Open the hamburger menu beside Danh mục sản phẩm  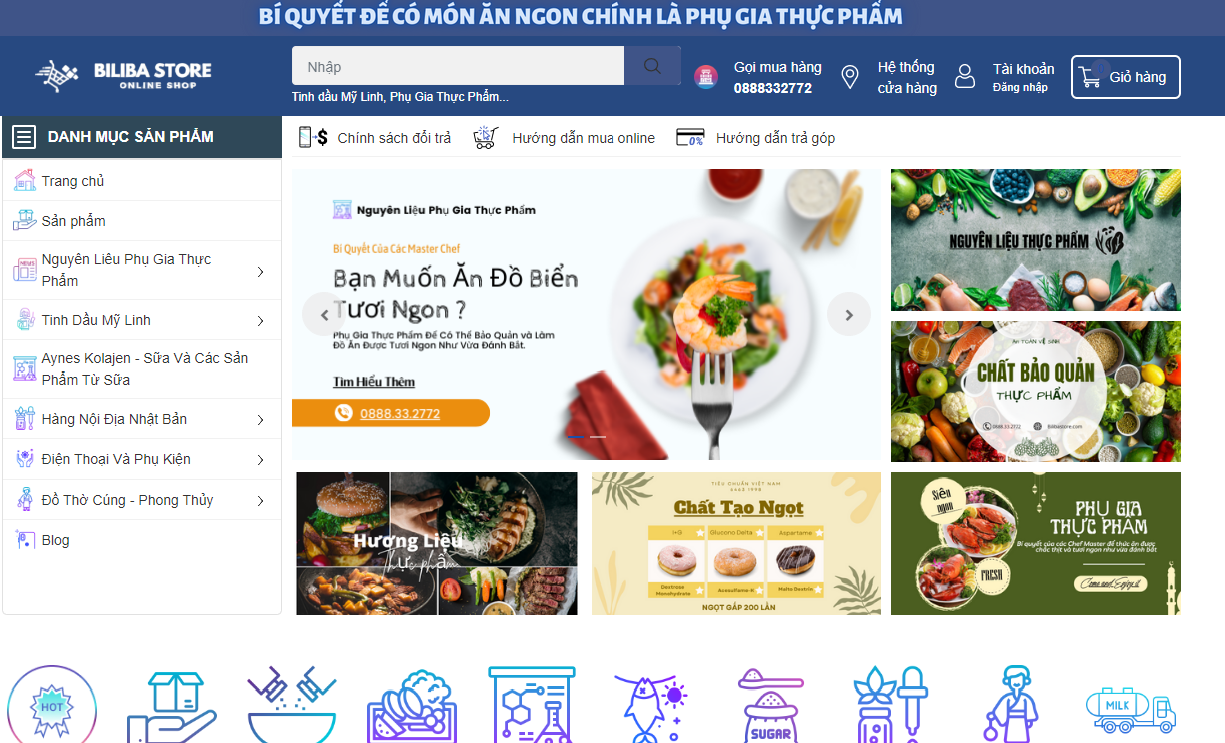25,137
